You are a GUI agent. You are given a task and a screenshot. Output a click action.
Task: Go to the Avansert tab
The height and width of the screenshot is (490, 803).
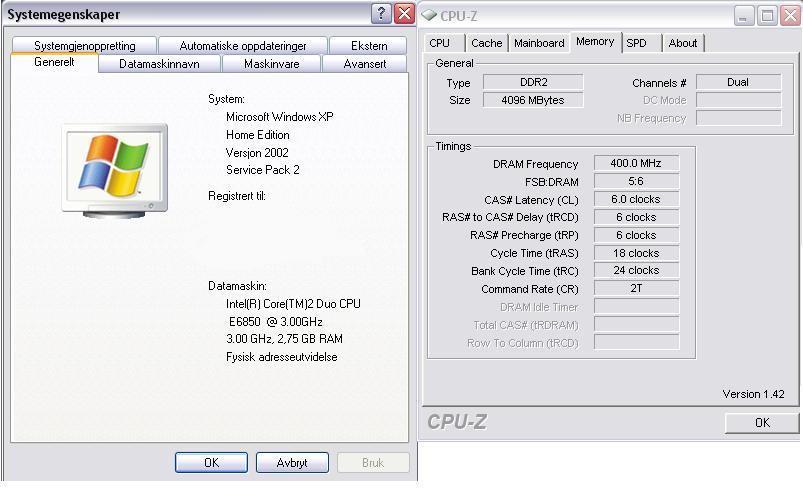pyautogui.click(x=365, y=64)
